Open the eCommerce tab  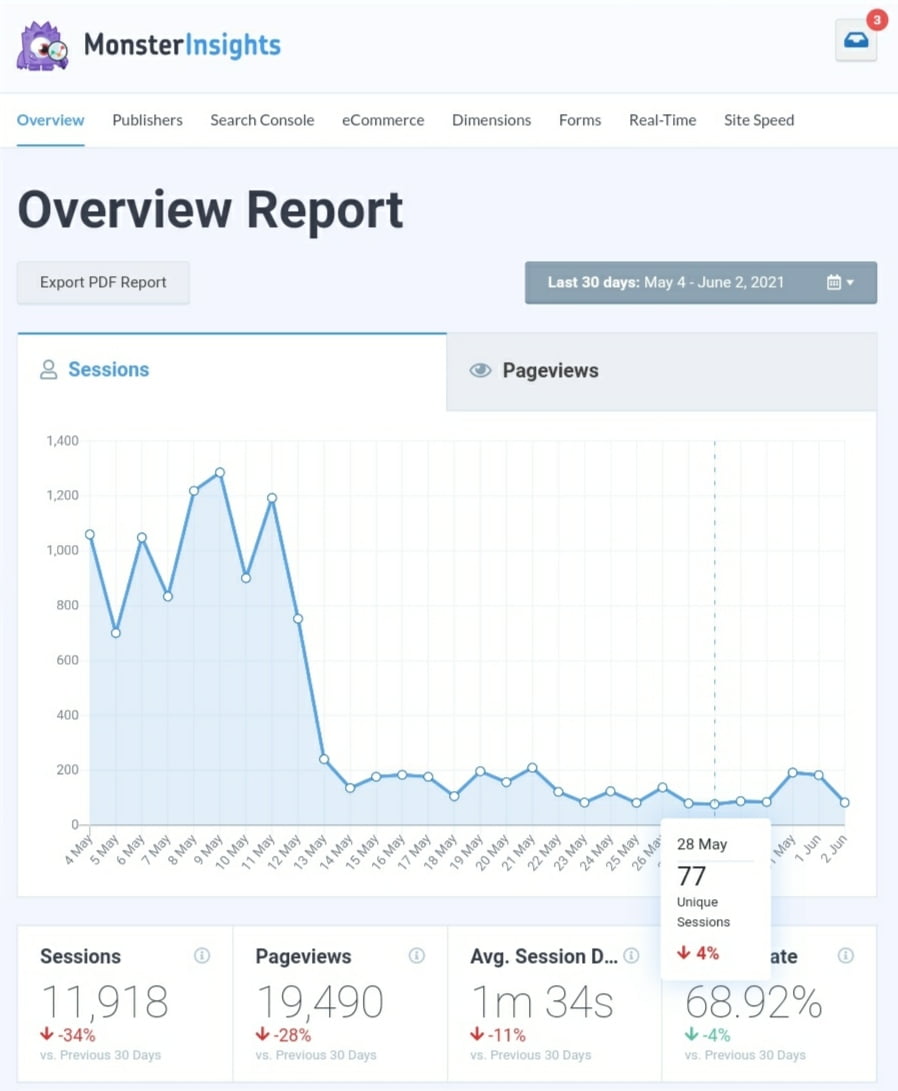[383, 120]
